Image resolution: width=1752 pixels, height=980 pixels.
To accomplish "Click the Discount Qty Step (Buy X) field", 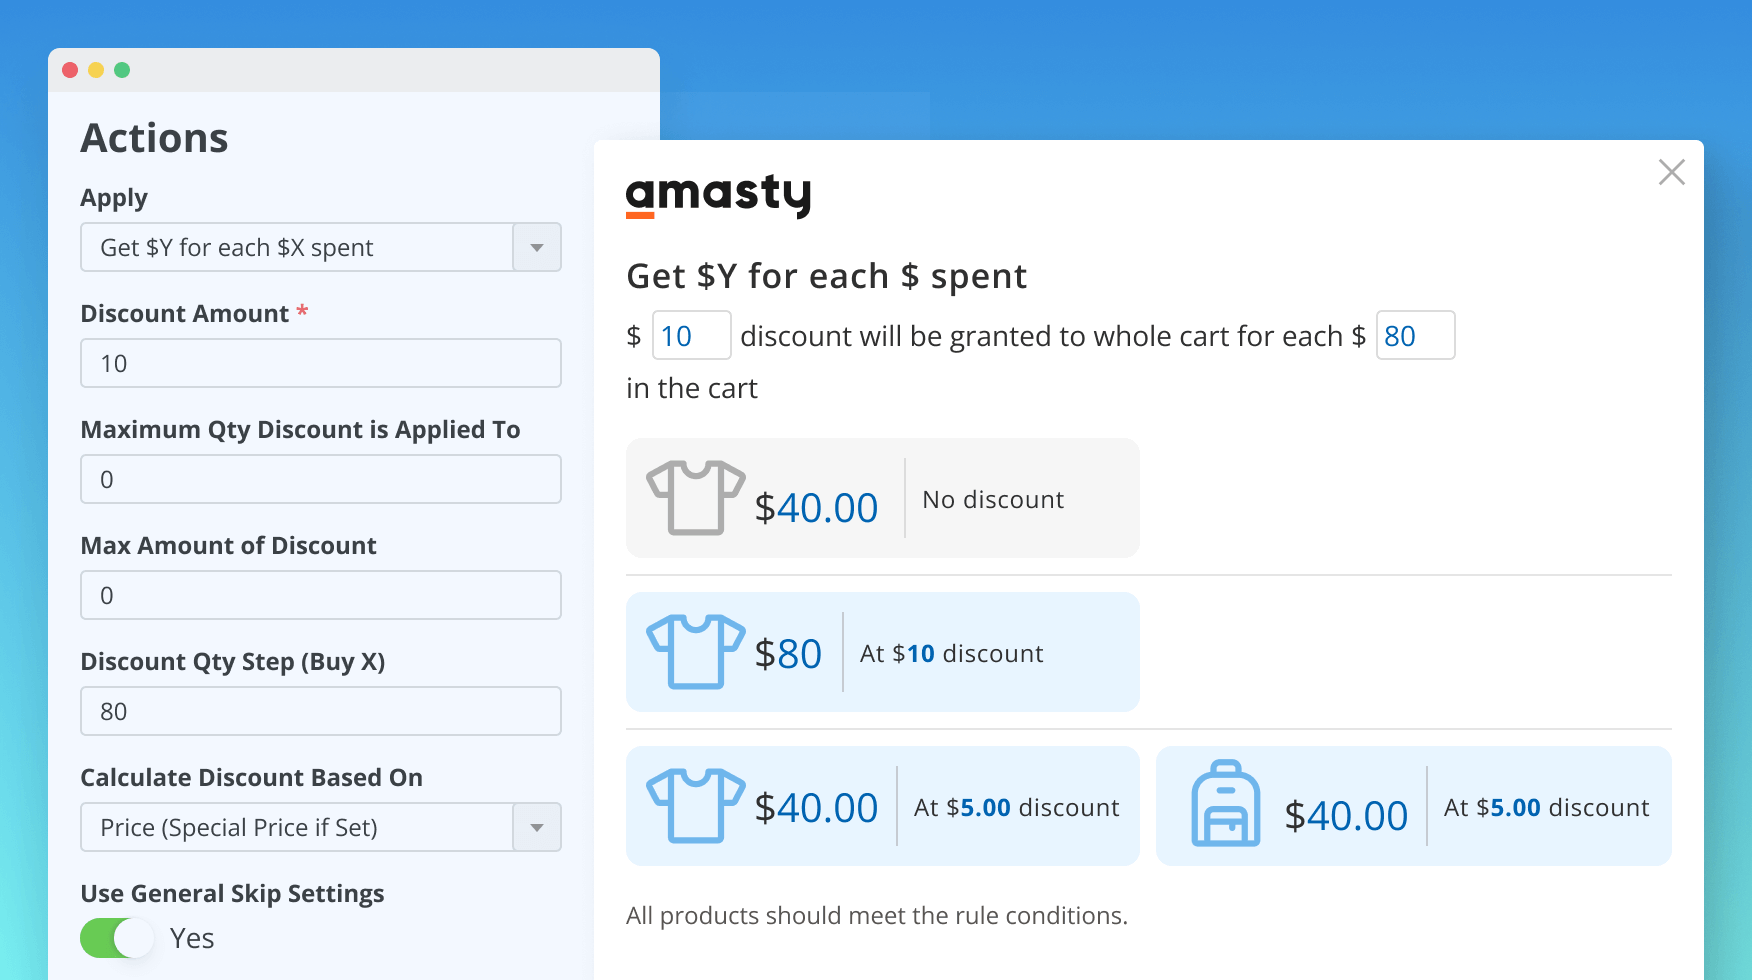I will 320,711.
